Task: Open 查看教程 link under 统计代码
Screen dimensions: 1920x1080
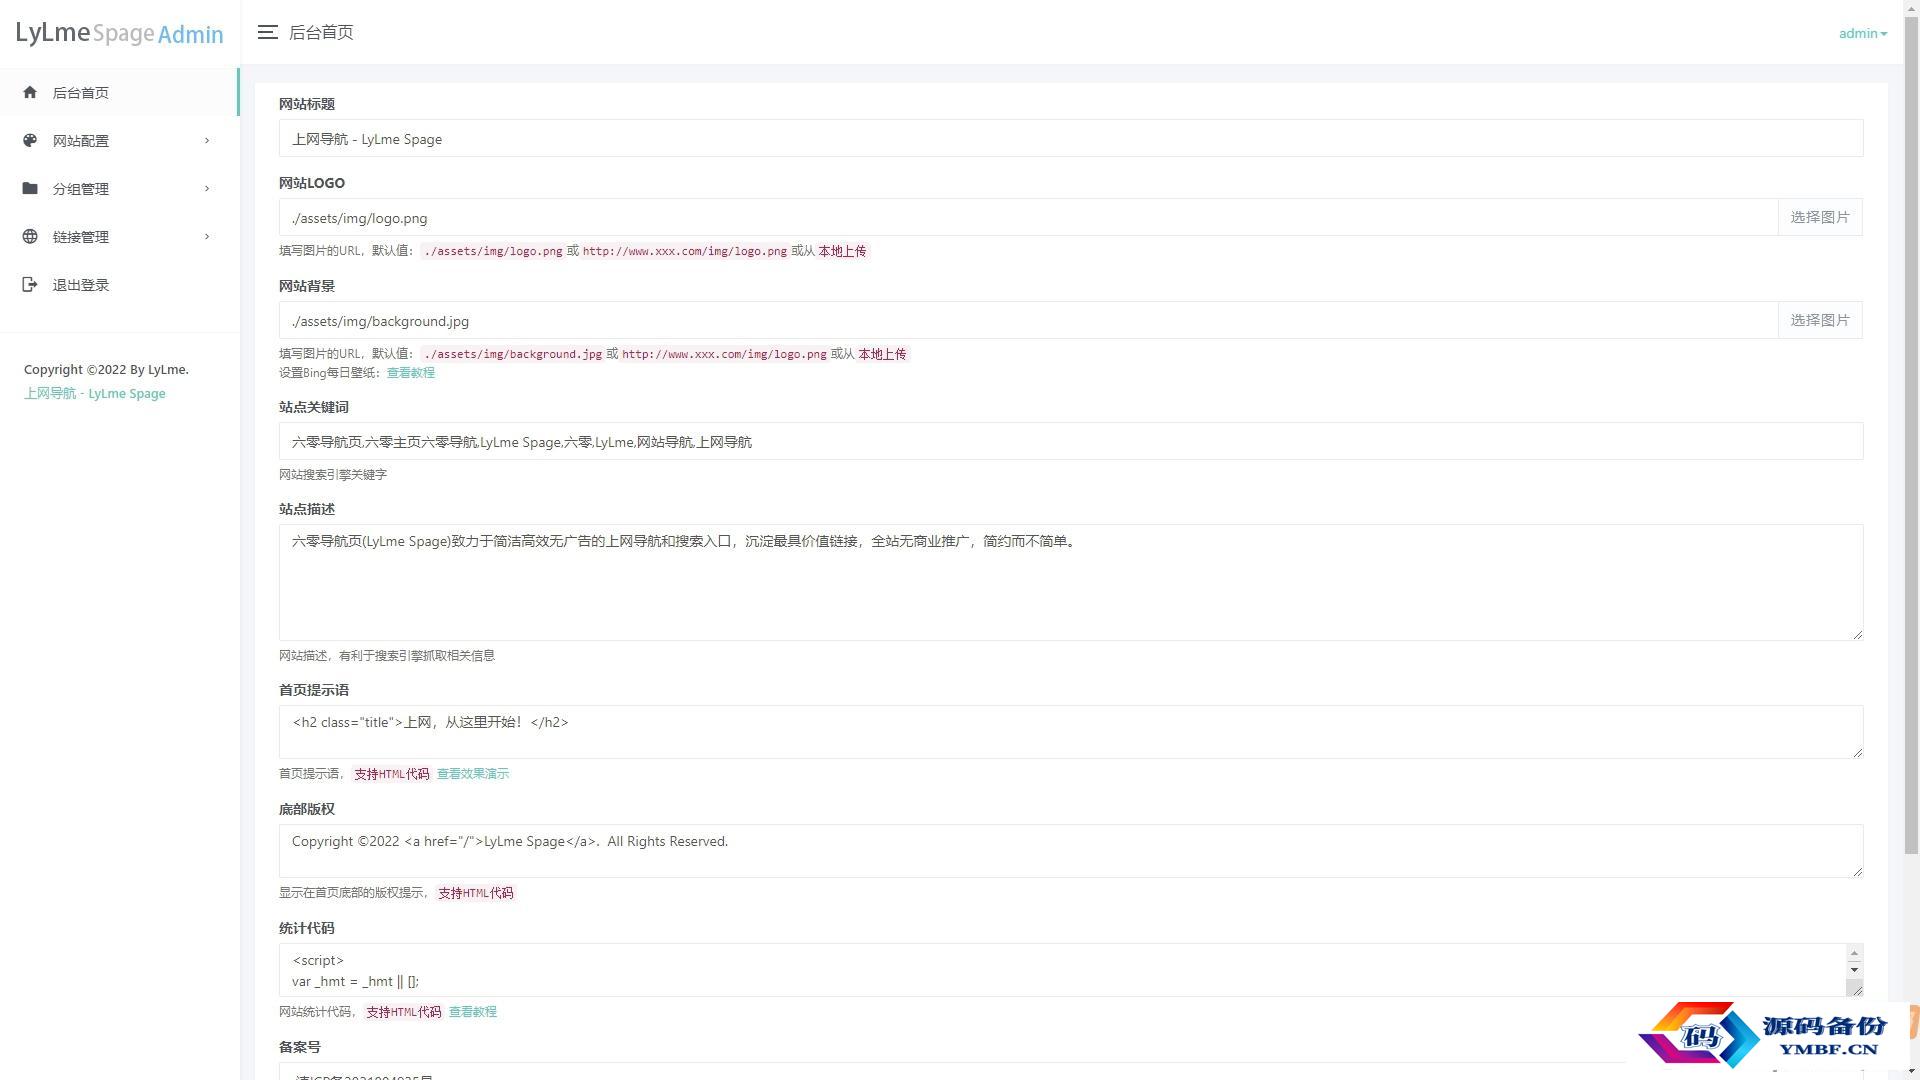Action: tap(472, 1011)
